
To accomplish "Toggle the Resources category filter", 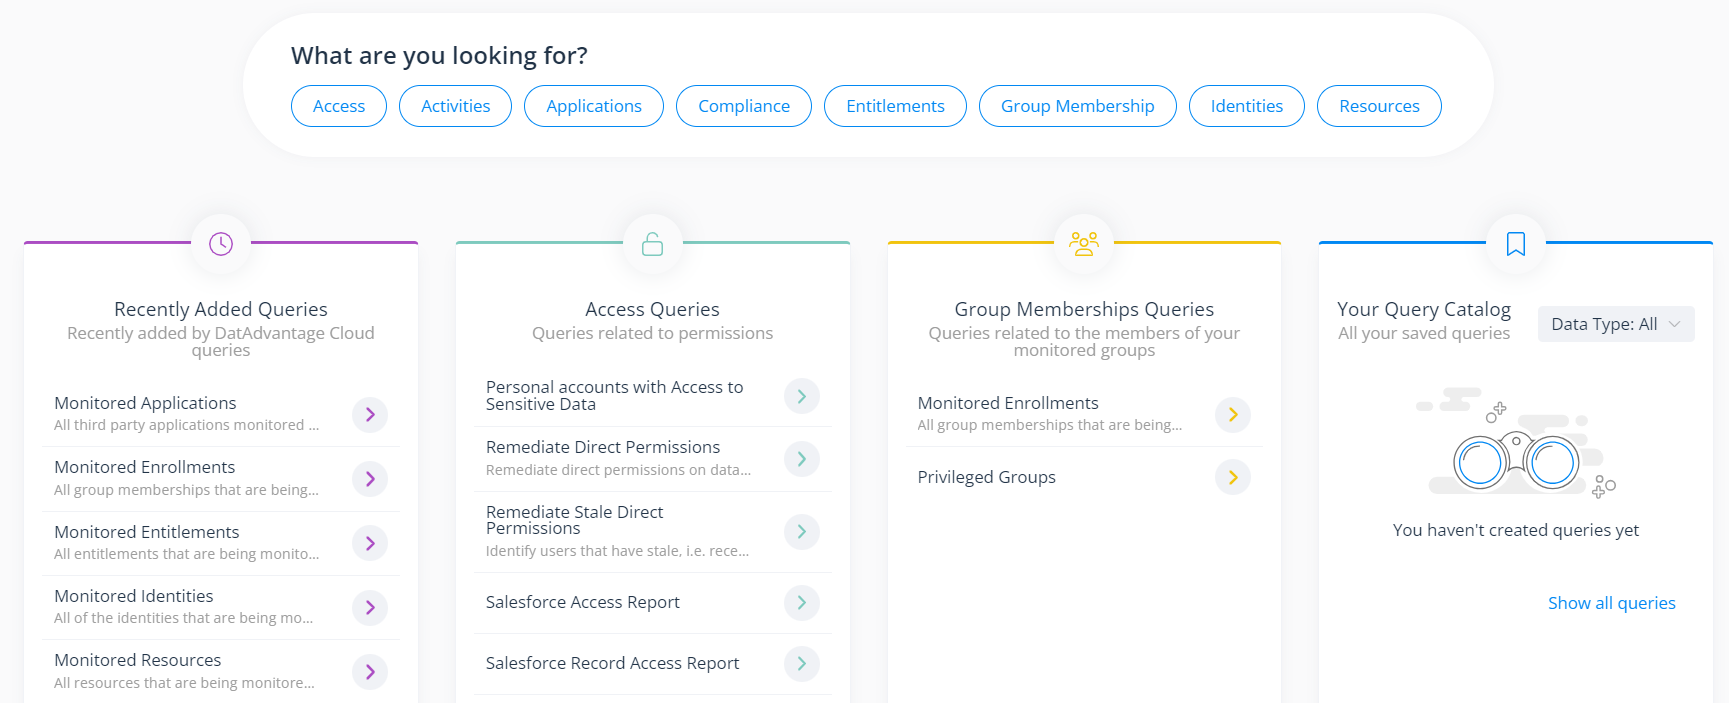I will [1378, 106].
